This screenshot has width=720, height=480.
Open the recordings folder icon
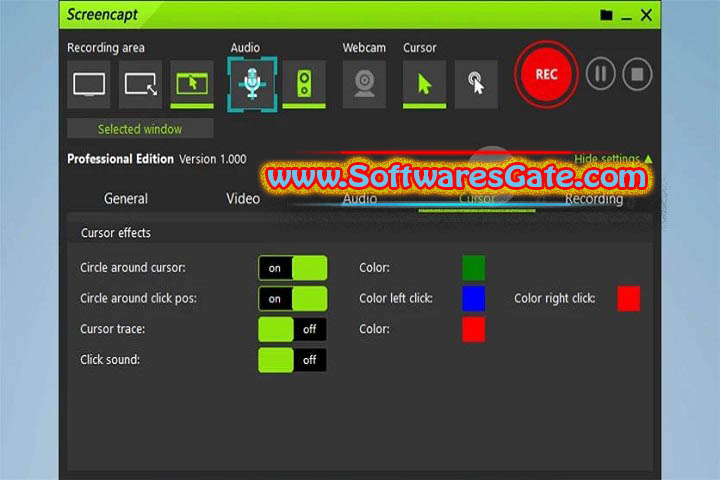pyautogui.click(x=606, y=15)
